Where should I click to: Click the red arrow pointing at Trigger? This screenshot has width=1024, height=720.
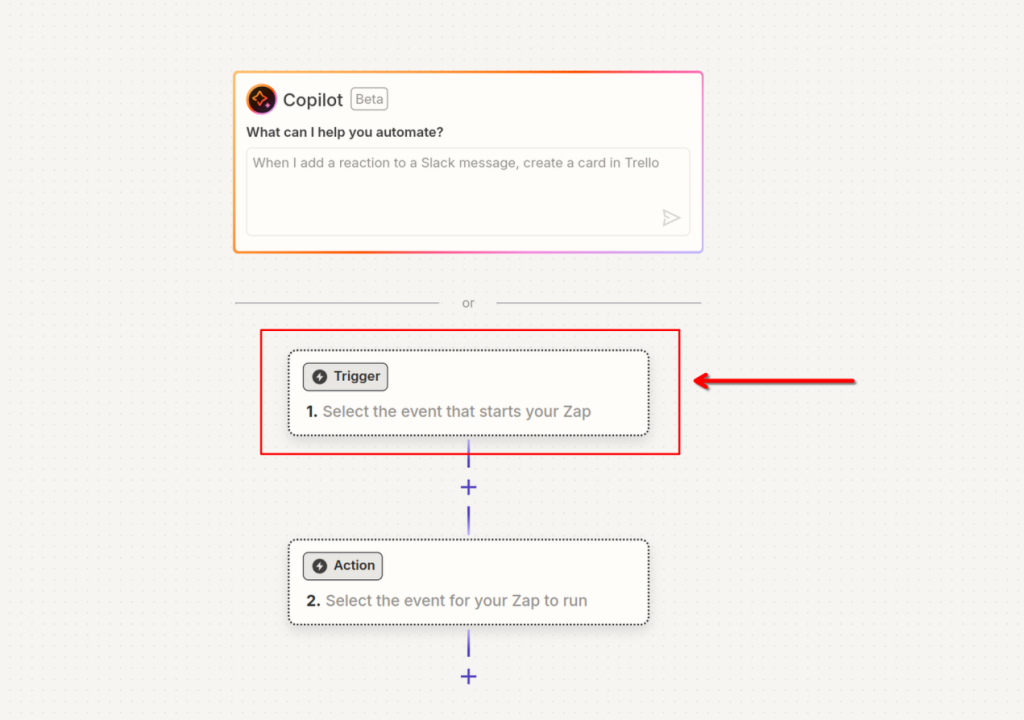[x=775, y=381]
